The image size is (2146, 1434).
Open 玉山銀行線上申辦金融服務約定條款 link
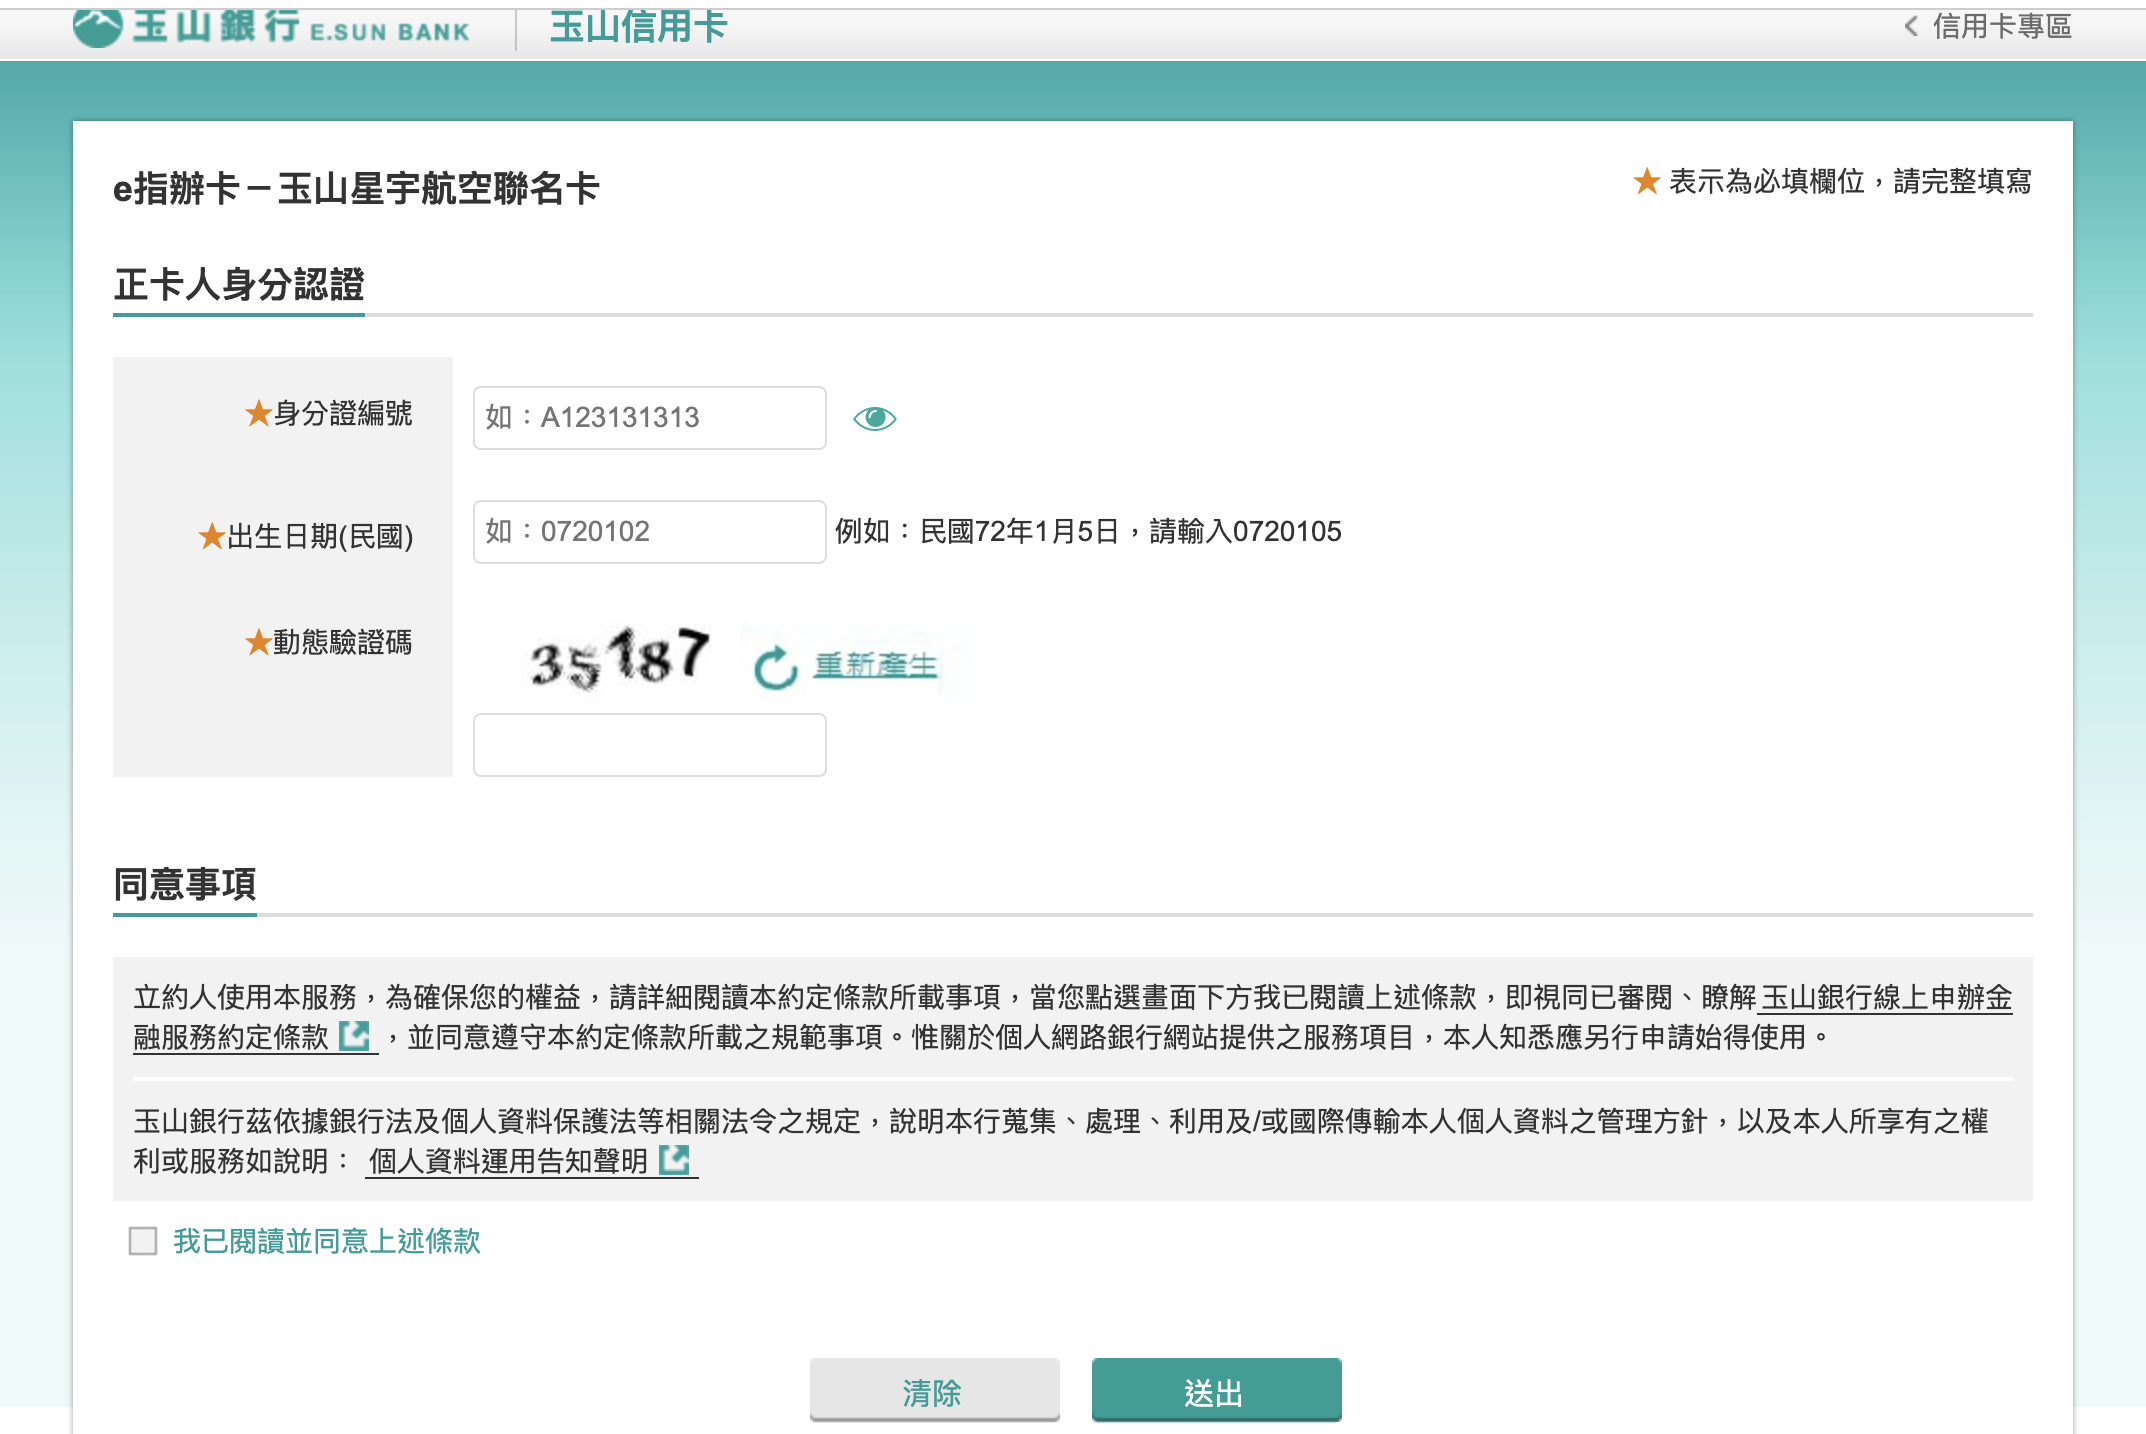(x=1885, y=997)
